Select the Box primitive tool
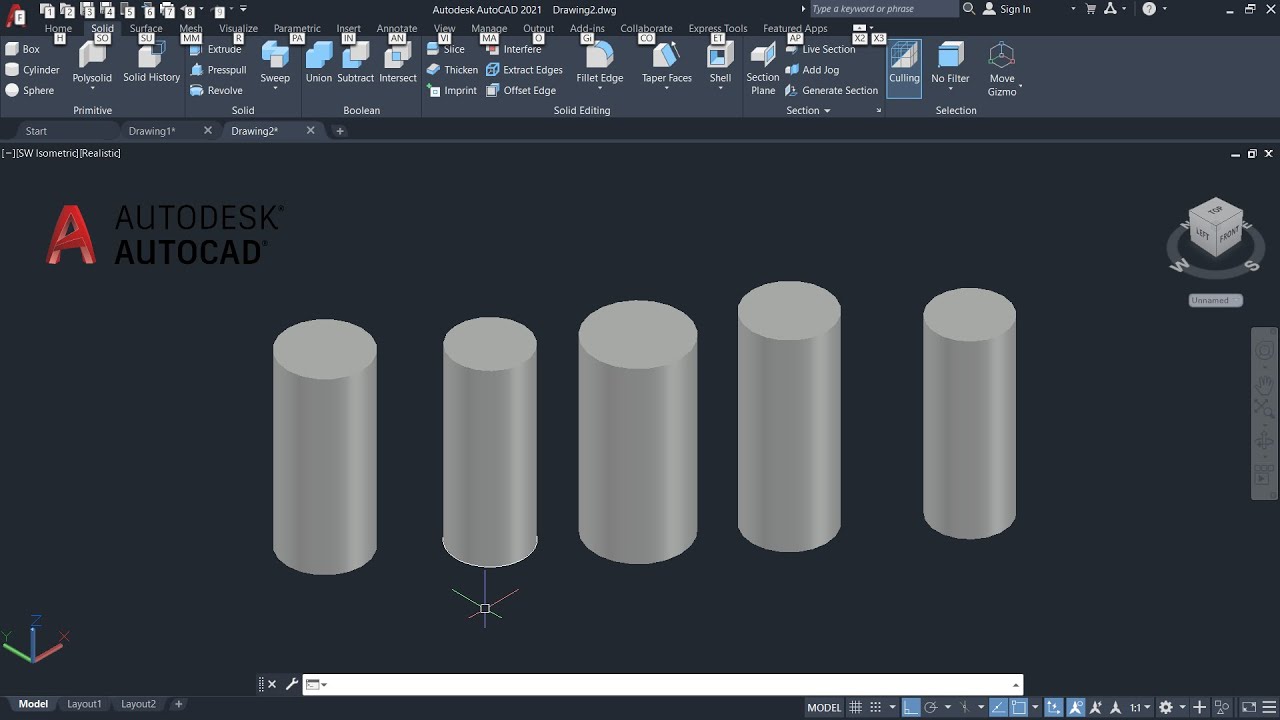 (23, 49)
